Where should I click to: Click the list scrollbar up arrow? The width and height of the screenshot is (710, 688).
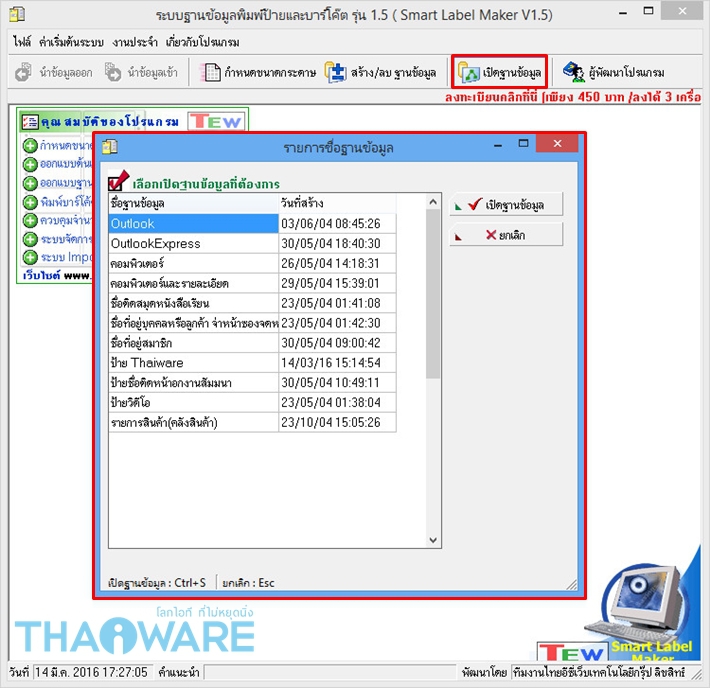tap(433, 202)
